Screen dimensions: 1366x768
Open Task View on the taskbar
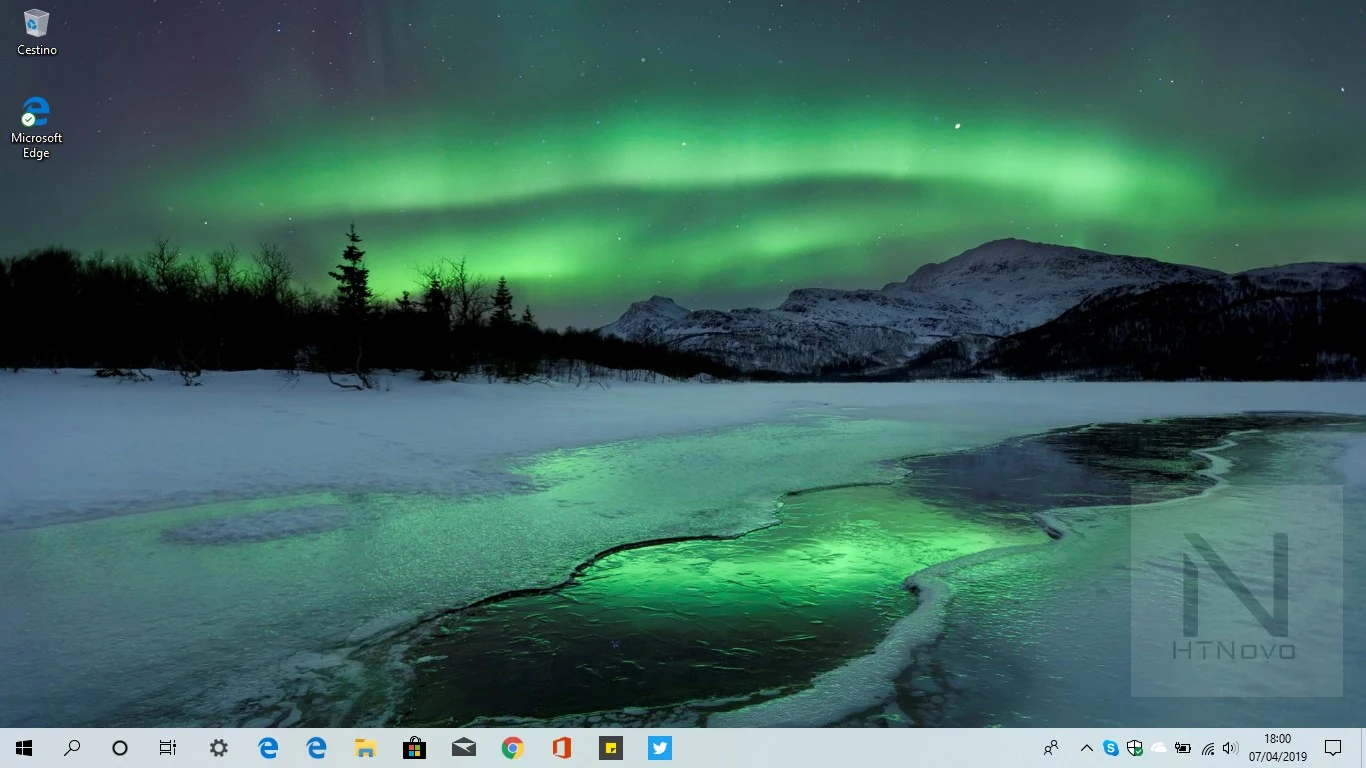pos(168,748)
